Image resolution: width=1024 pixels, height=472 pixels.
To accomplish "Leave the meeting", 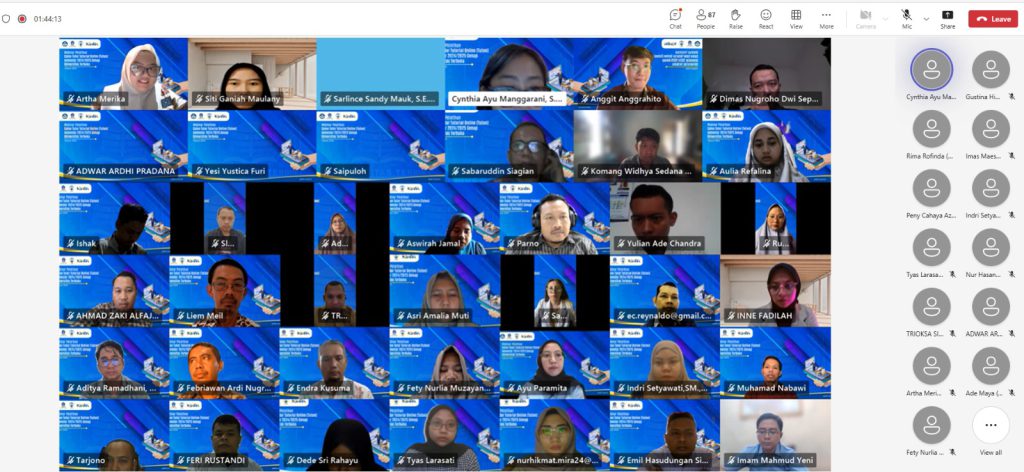I will point(992,18).
